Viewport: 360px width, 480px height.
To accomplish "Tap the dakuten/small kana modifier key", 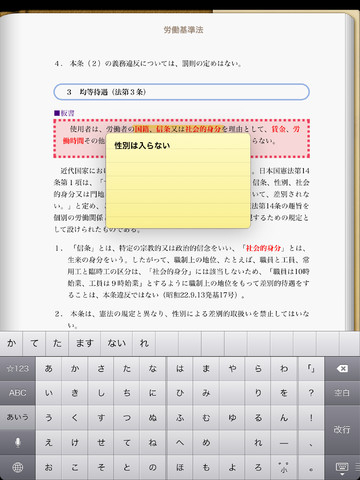I will pos(284,468).
